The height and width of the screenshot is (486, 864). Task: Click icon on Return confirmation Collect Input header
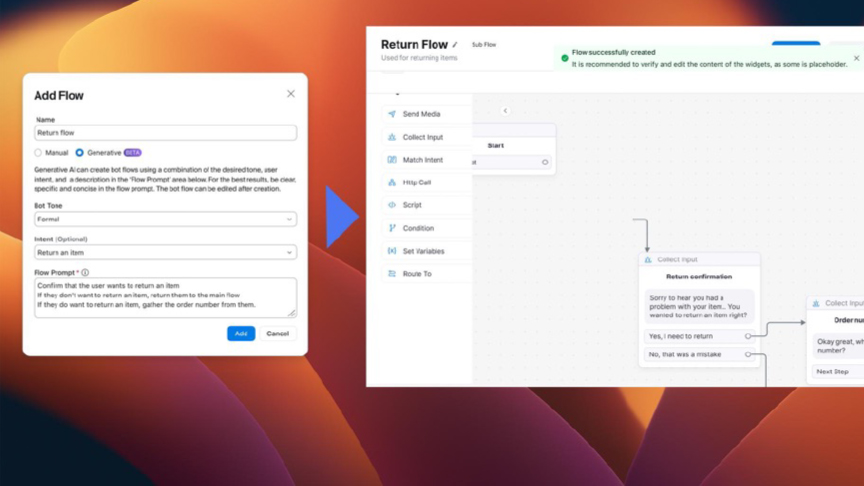[x=648, y=260]
